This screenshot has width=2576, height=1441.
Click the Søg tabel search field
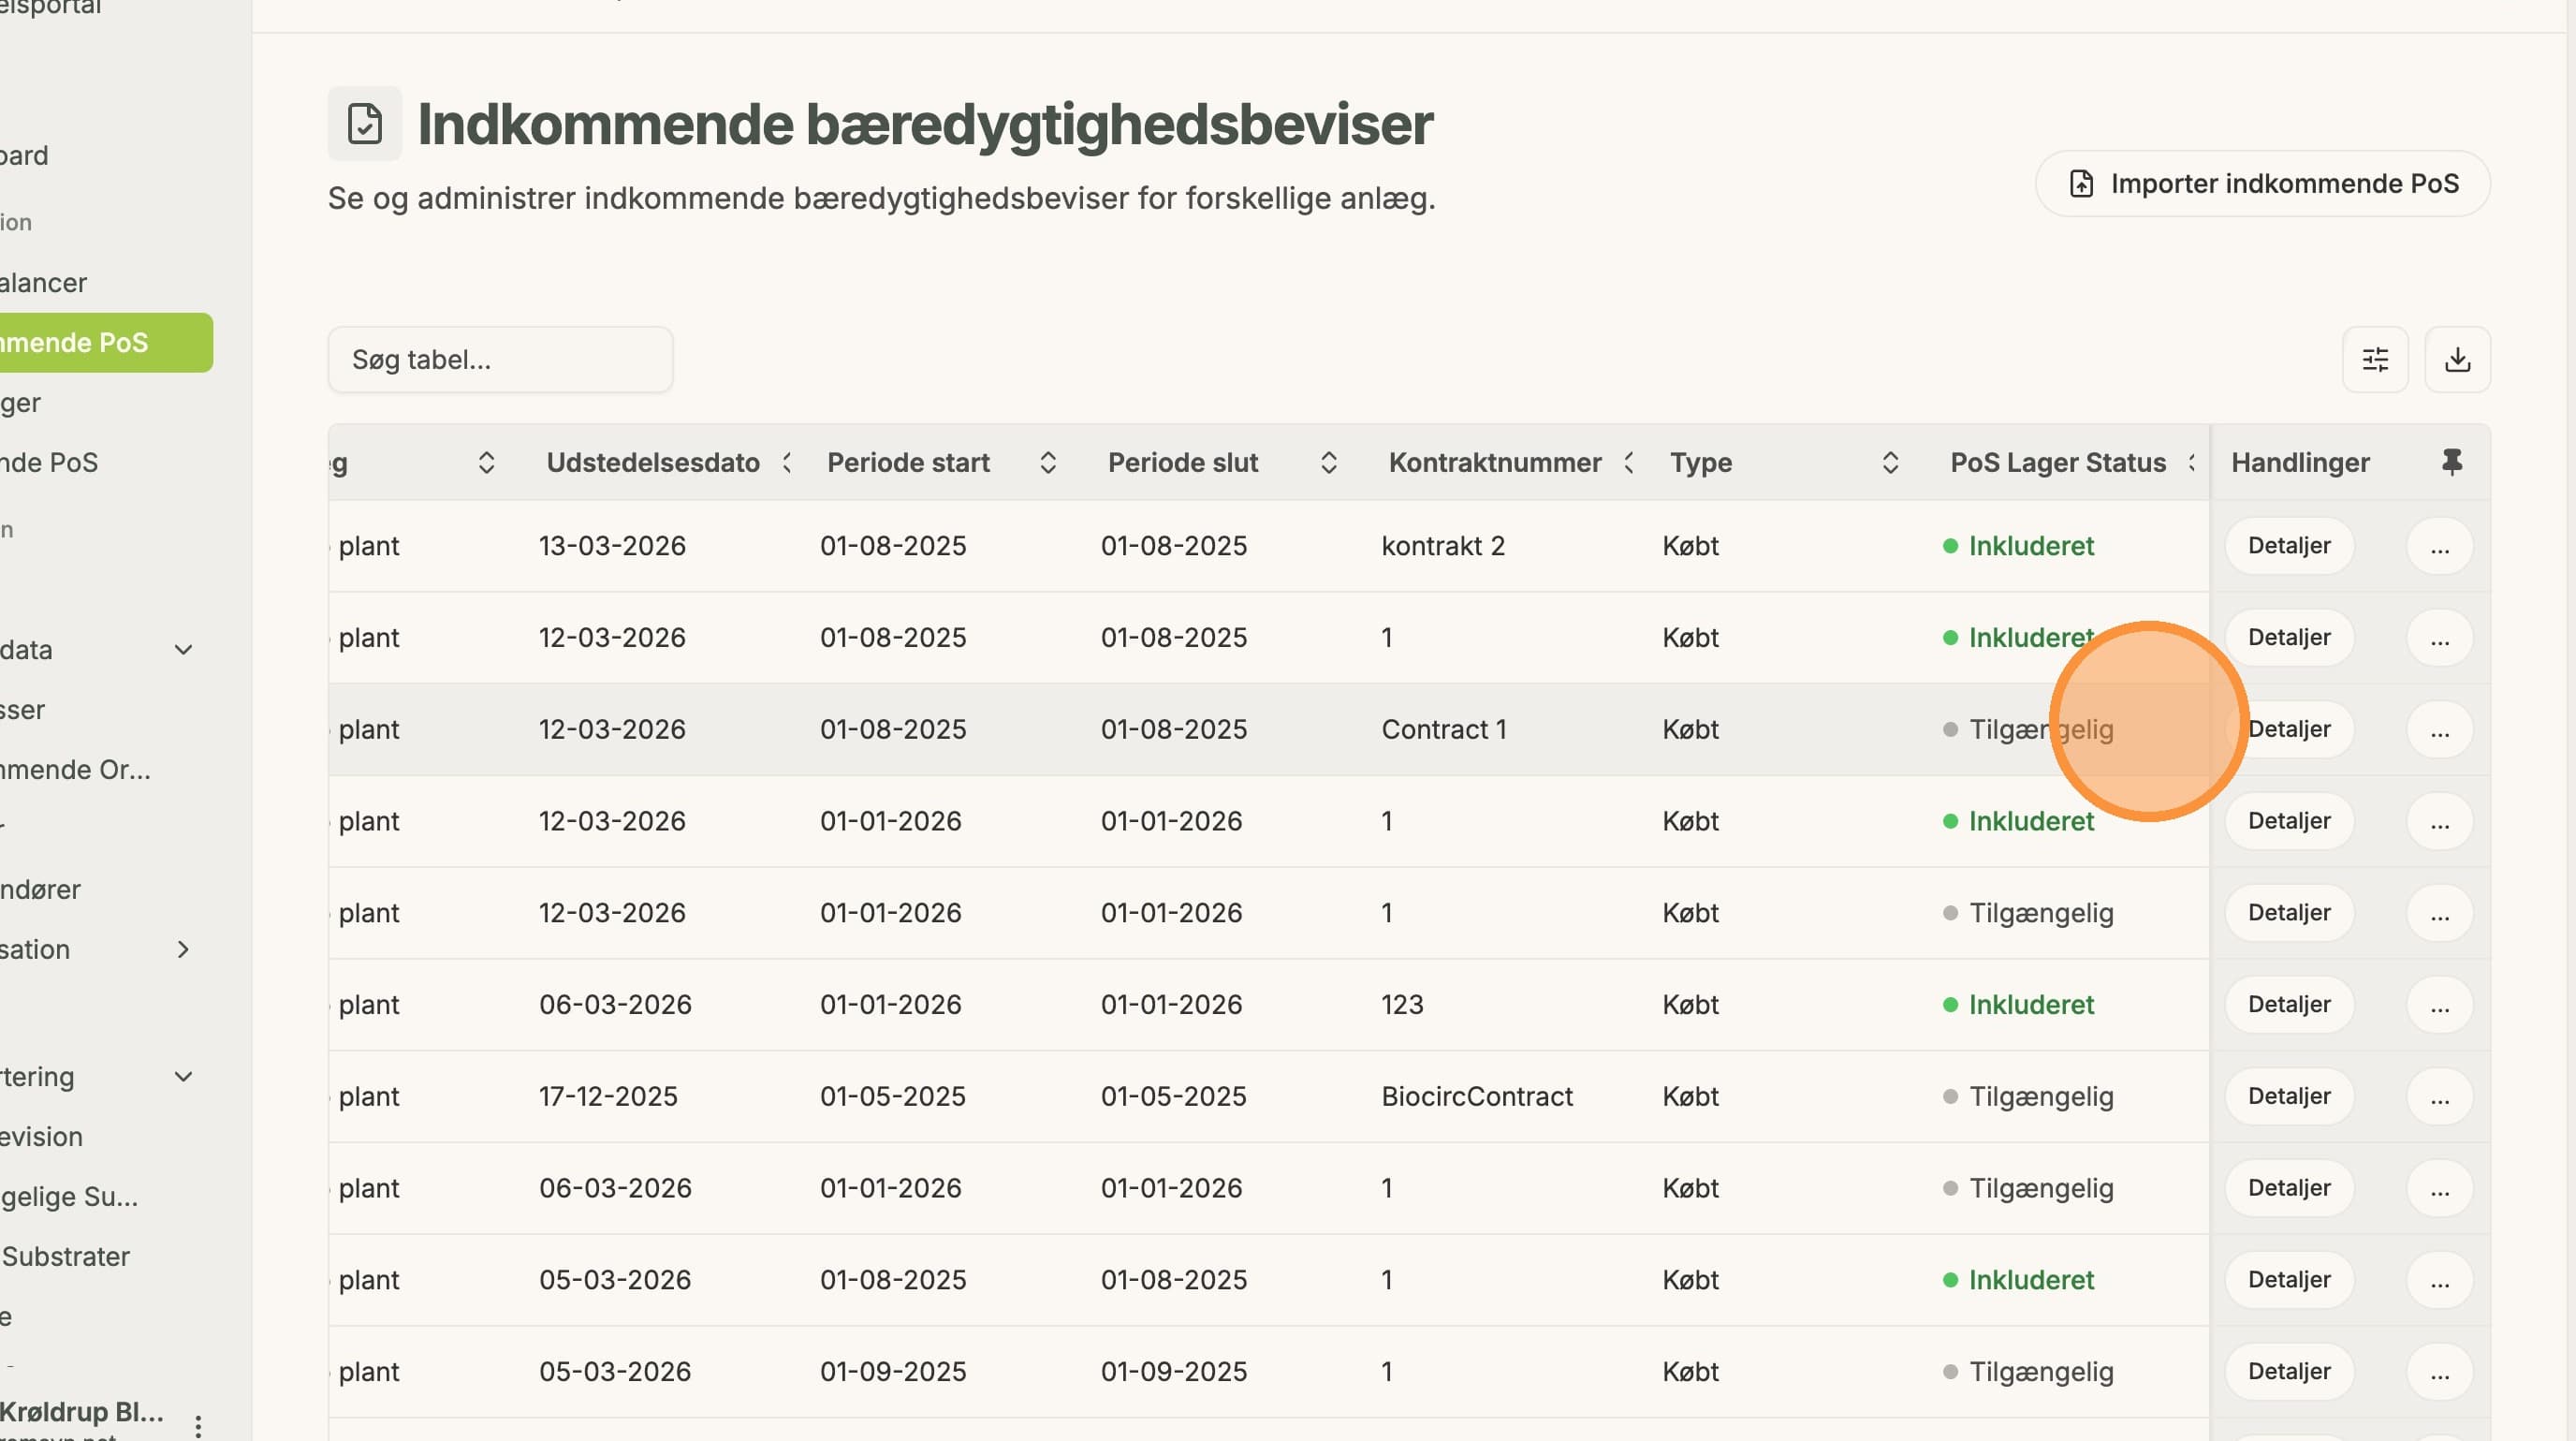[x=500, y=360]
